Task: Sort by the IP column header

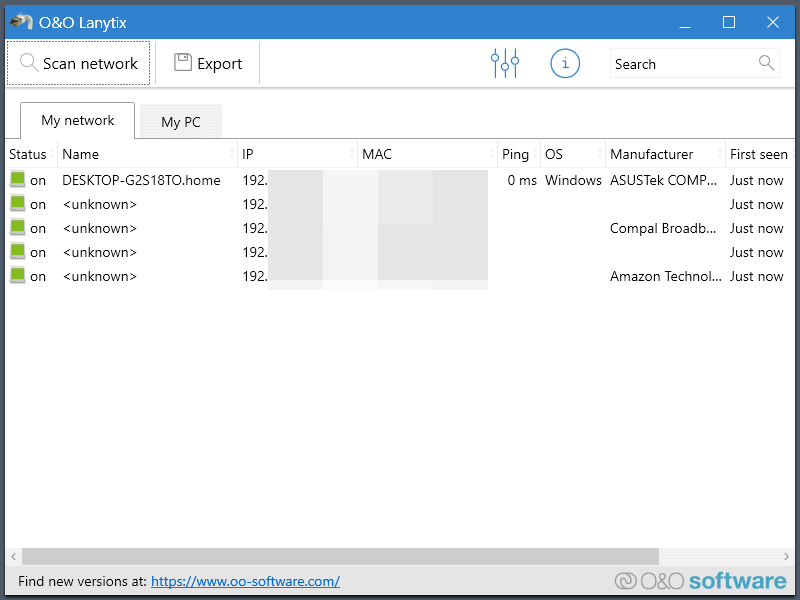Action: tap(248, 154)
